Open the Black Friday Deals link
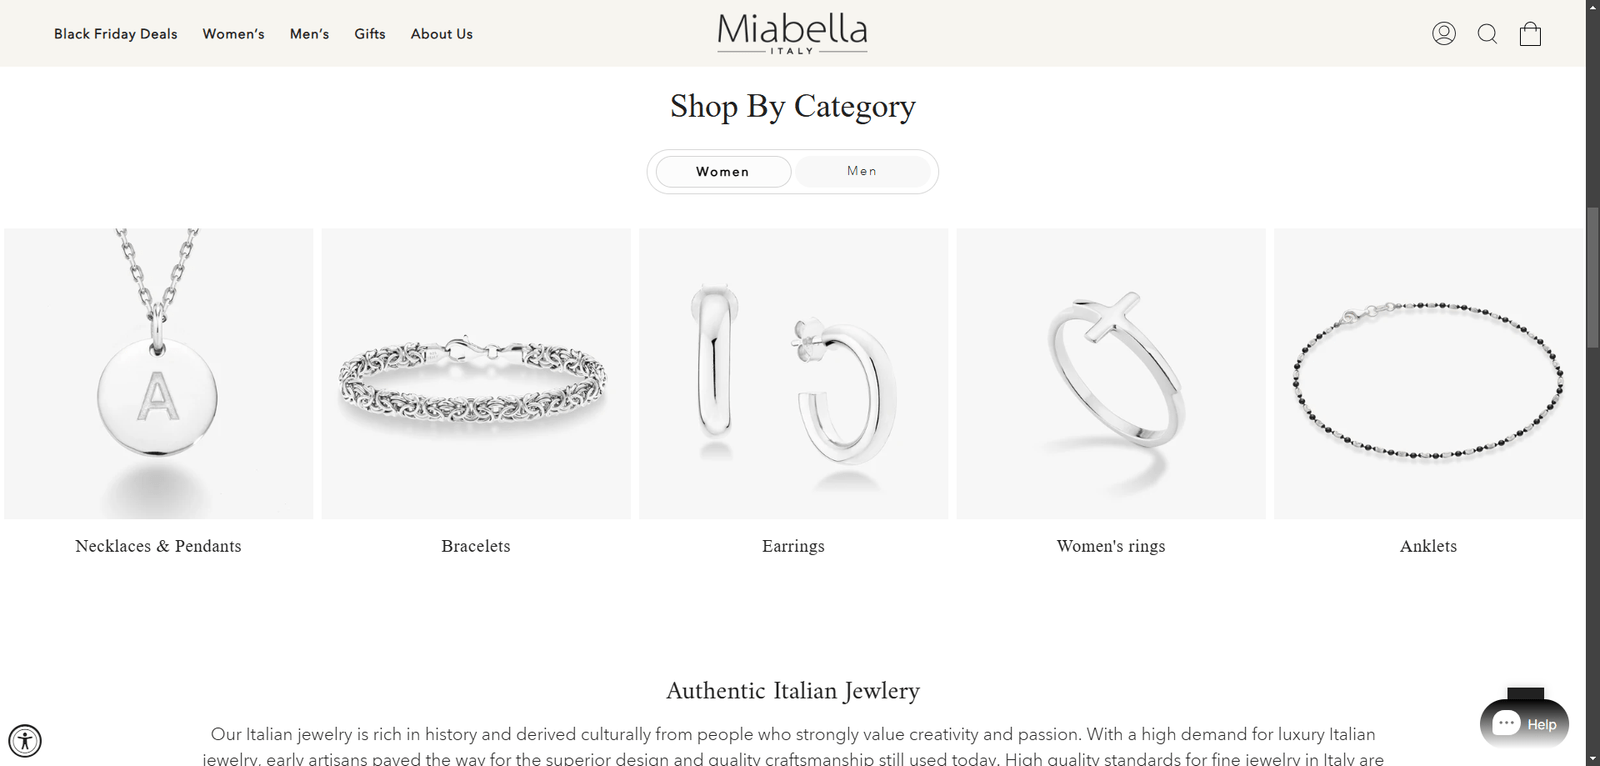This screenshot has height=766, width=1600. coord(115,33)
